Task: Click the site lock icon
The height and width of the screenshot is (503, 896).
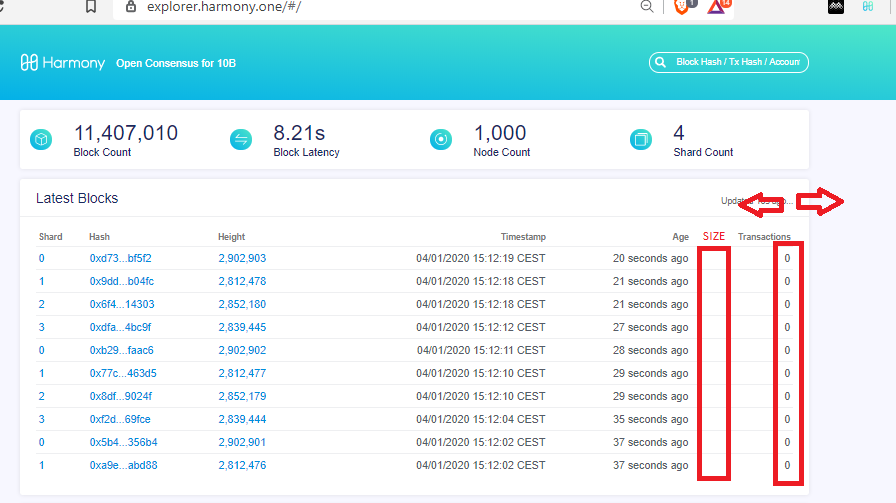Action: click(131, 7)
